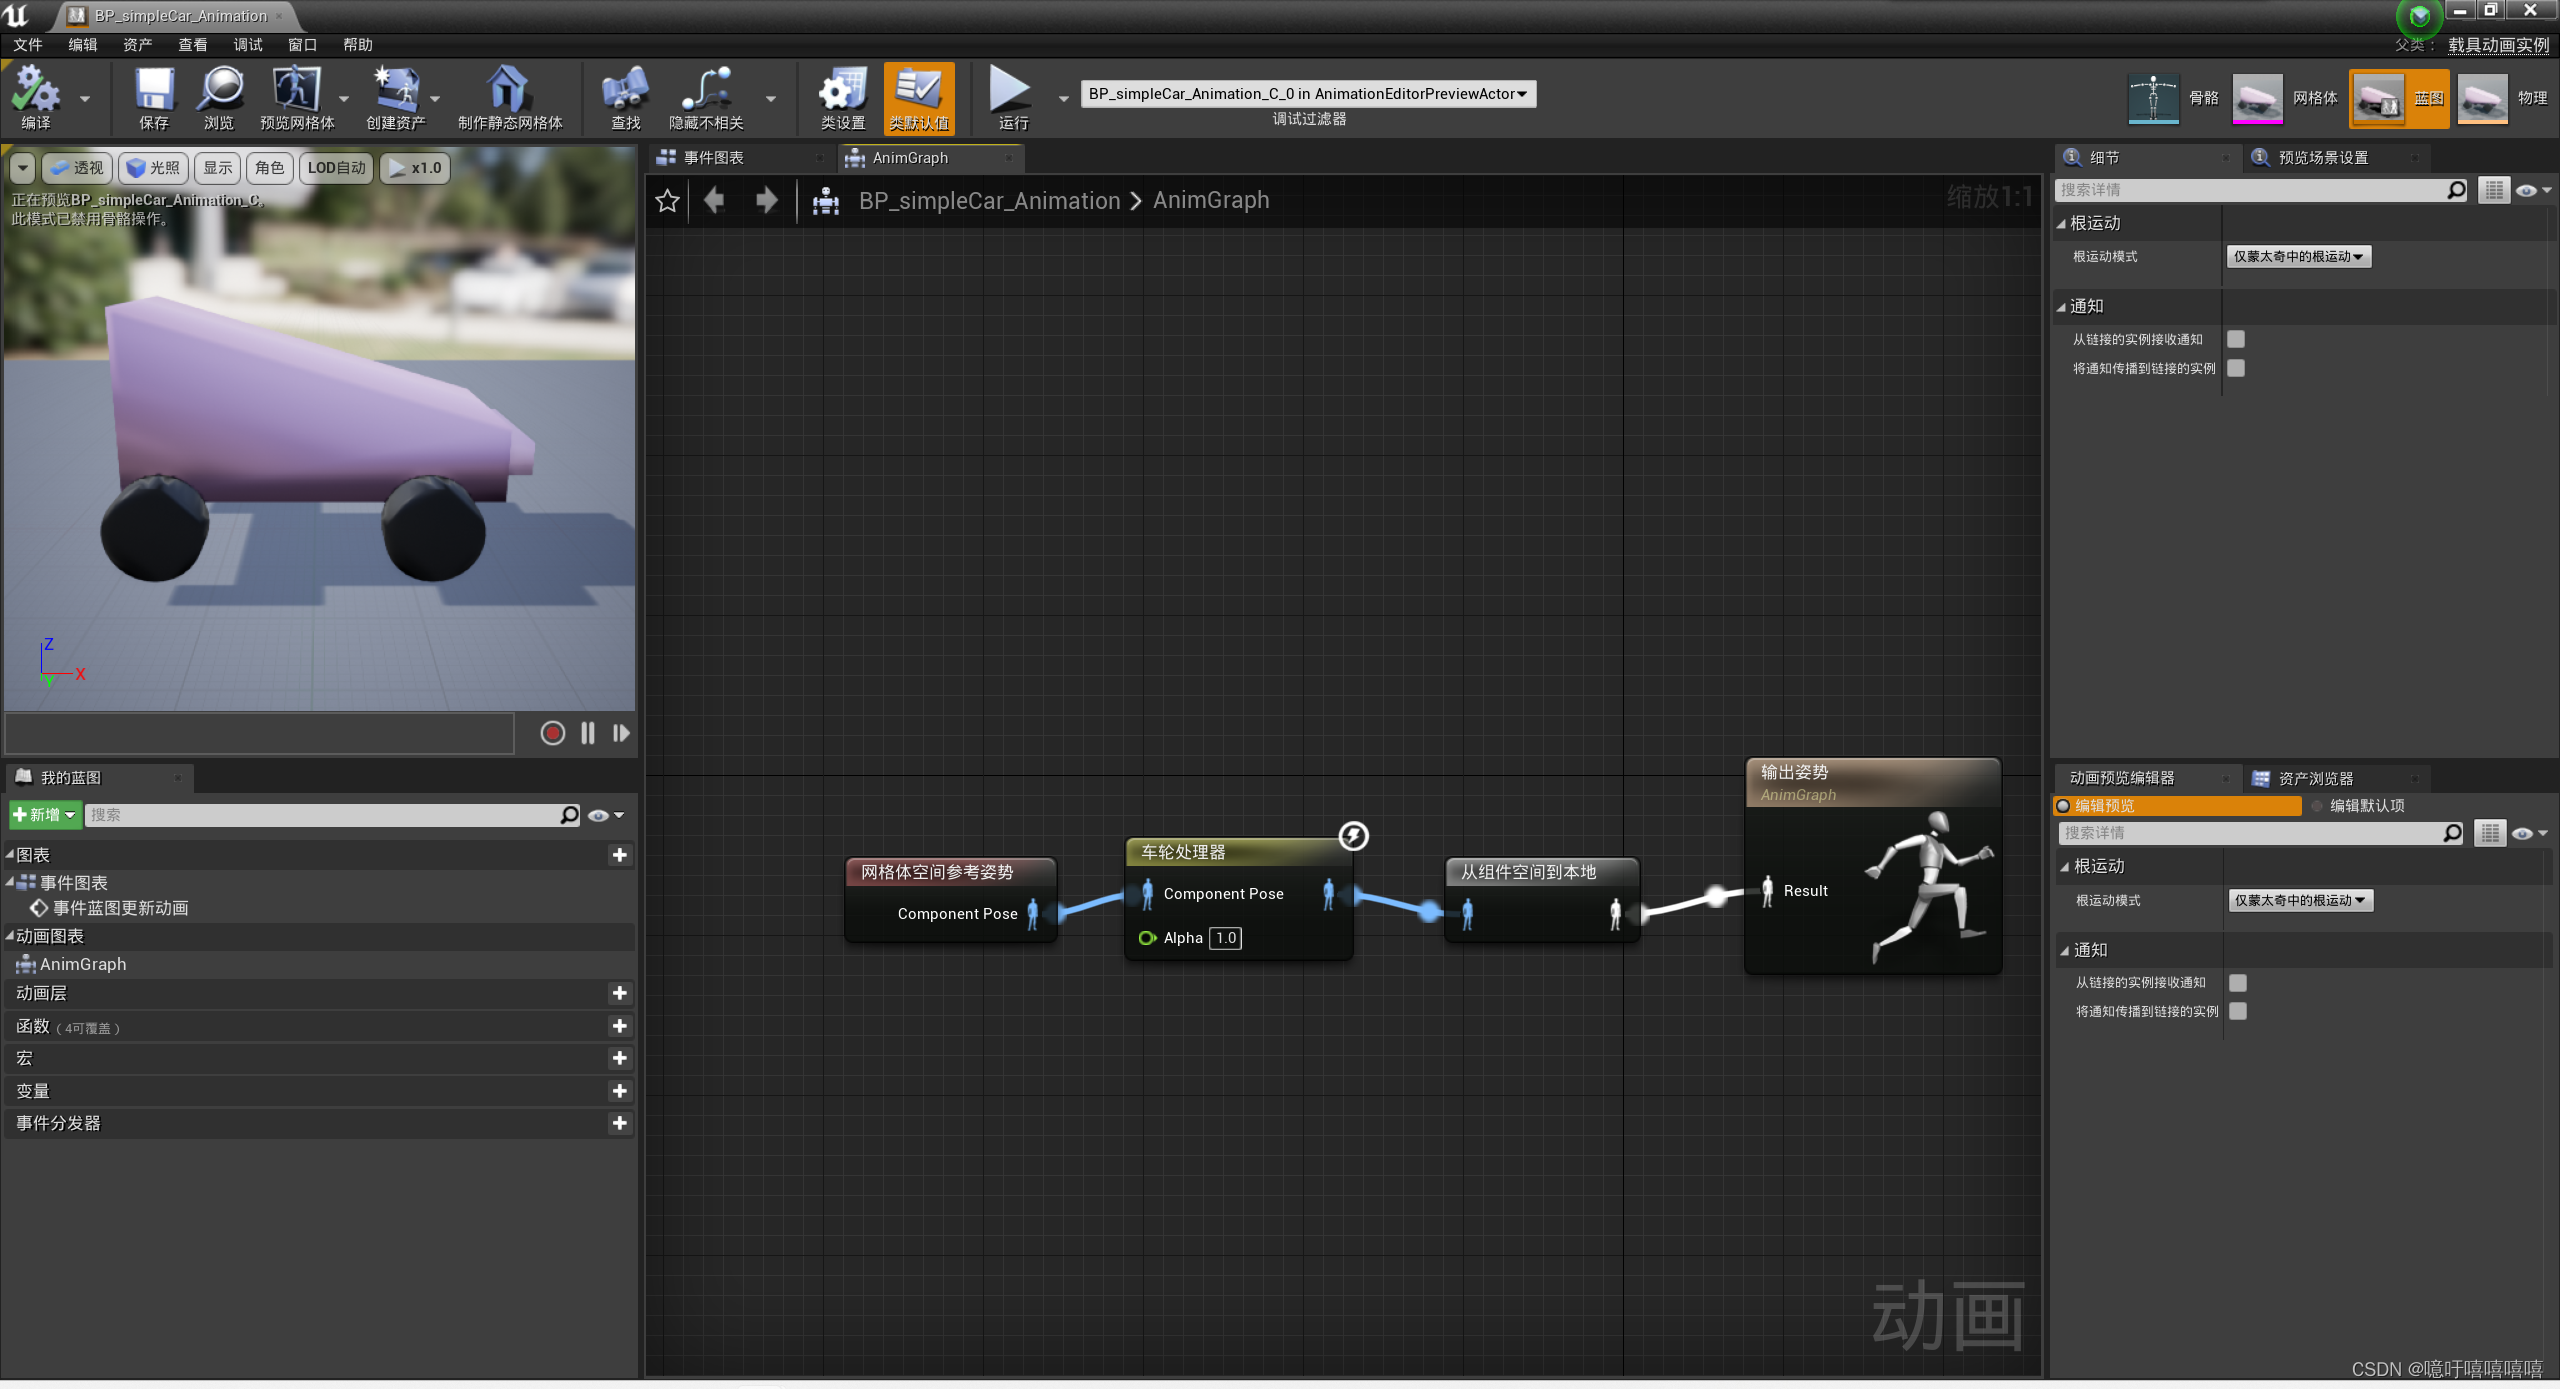
Task: Switch to Skeleton (骨骼) mode icon
Action: 2153,98
